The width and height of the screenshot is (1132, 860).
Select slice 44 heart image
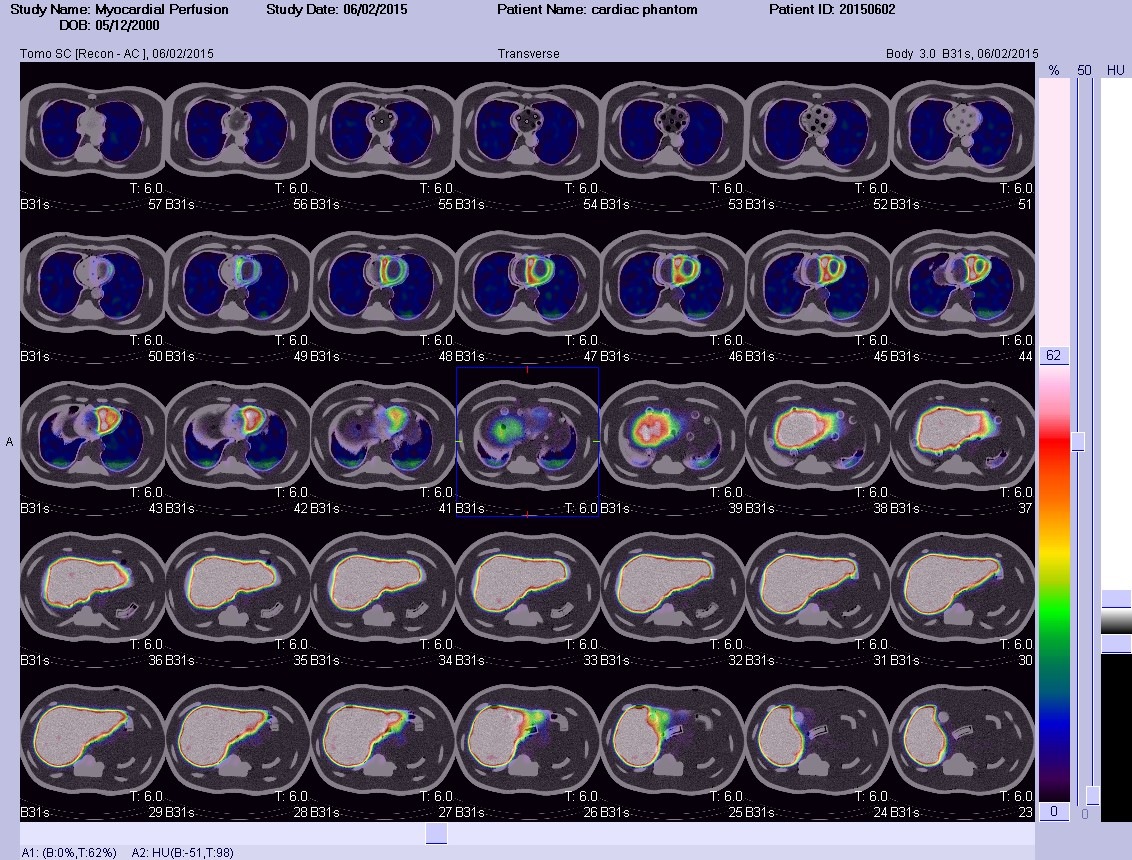coord(962,290)
